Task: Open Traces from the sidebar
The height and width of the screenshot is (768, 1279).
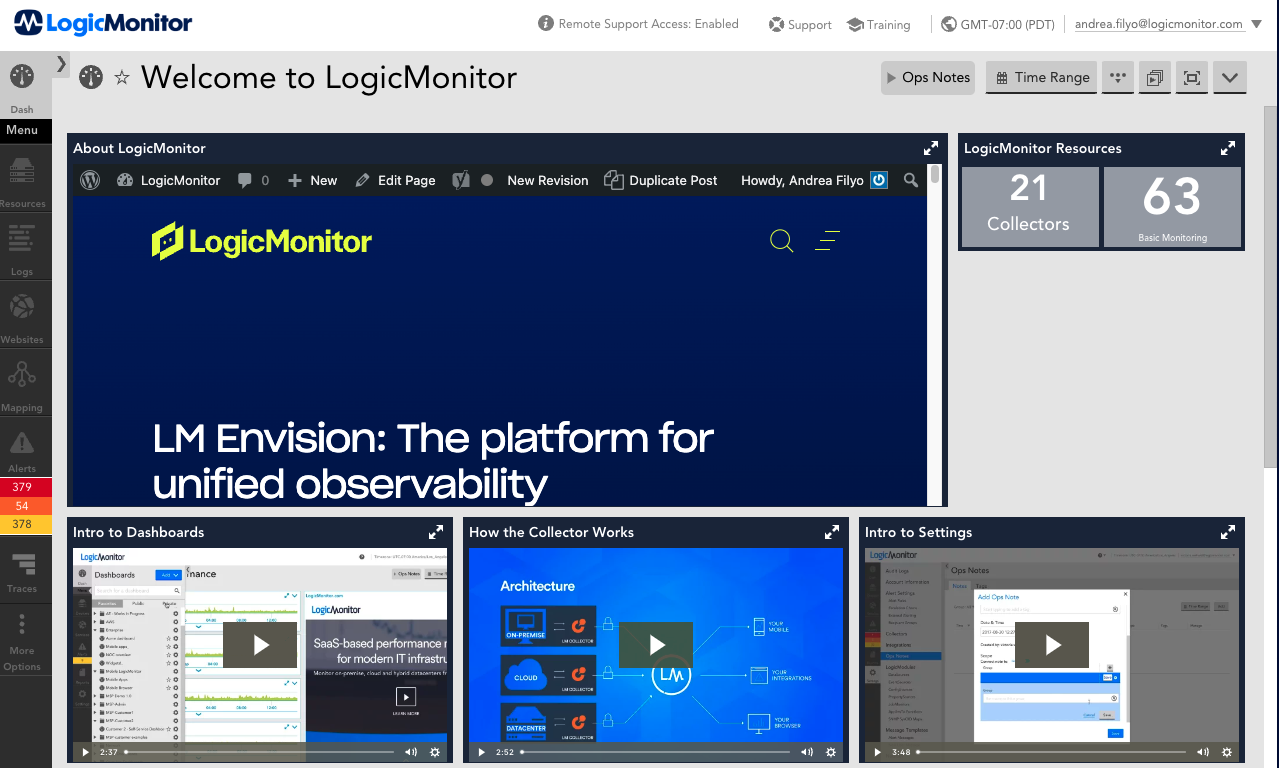Action: (22, 570)
